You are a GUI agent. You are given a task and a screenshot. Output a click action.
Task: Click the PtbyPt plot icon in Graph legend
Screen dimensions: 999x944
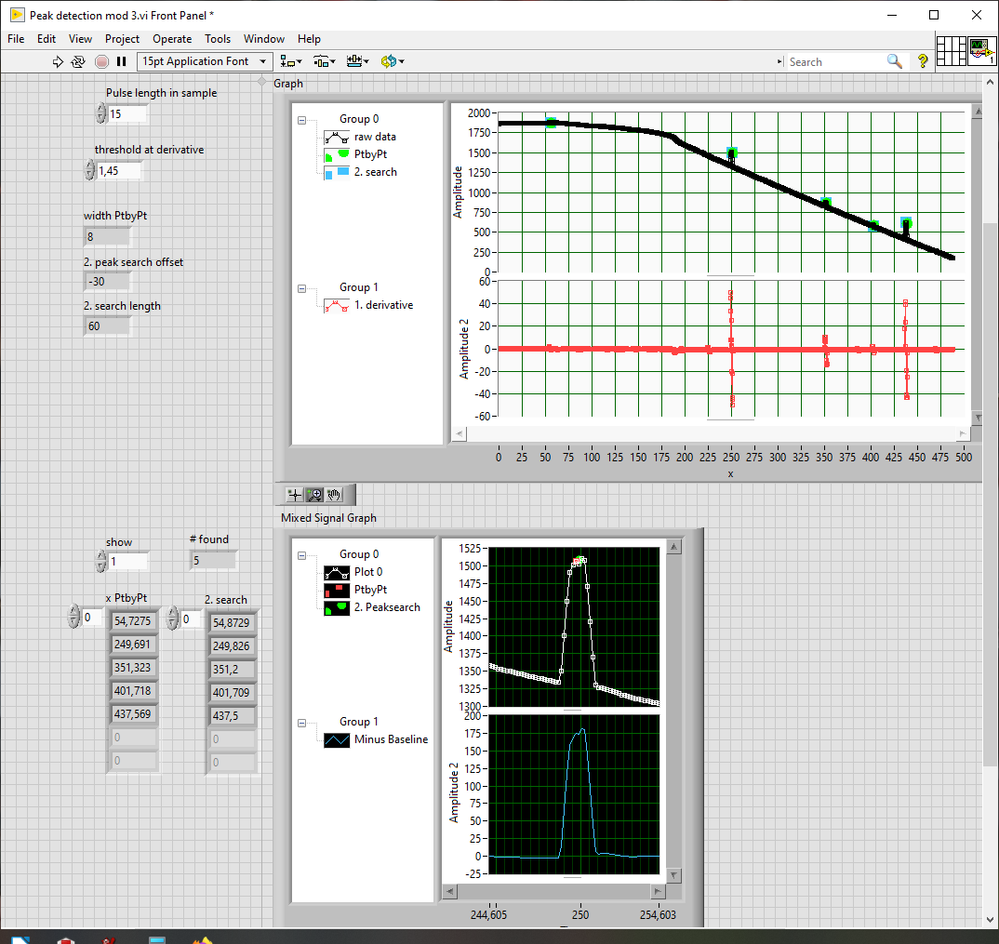pos(336,155)
